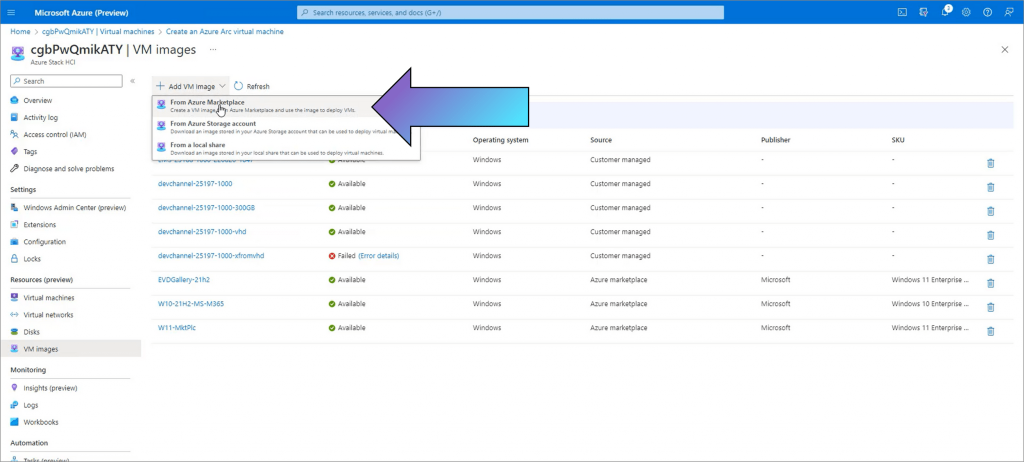Click Microsoft publisher in W11-MktPlc row
Image resolution: width=1024 pixels, height=462 pixels.
(x=775, y=327)
